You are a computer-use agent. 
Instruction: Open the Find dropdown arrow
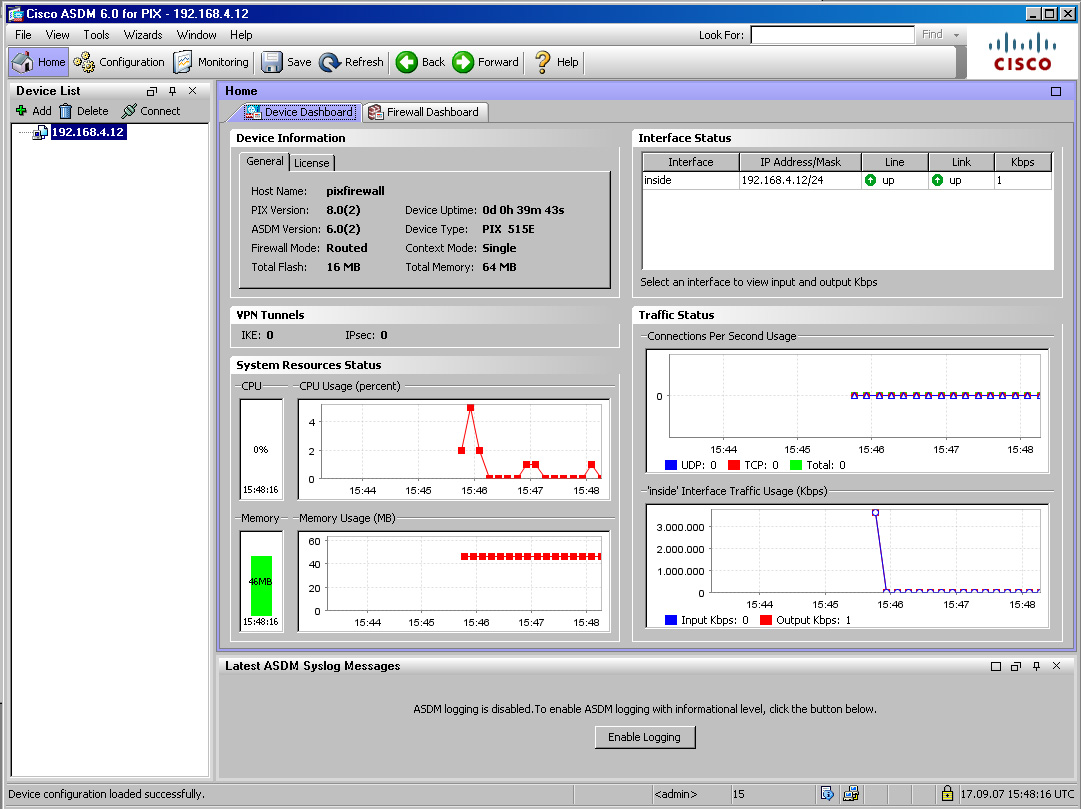click(x=957, y=35)
